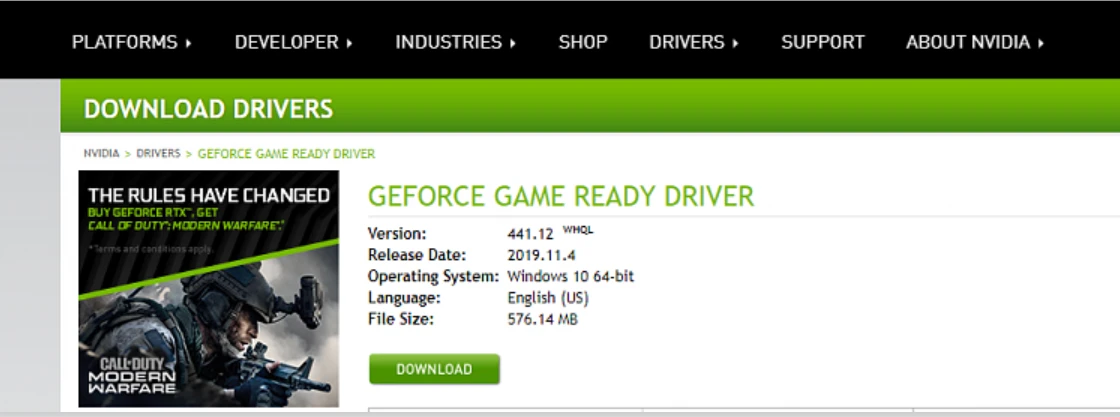Click the Operating System label
This screenshot has height=417, width=1120.
pyautogui.click(x=433, y=276)
